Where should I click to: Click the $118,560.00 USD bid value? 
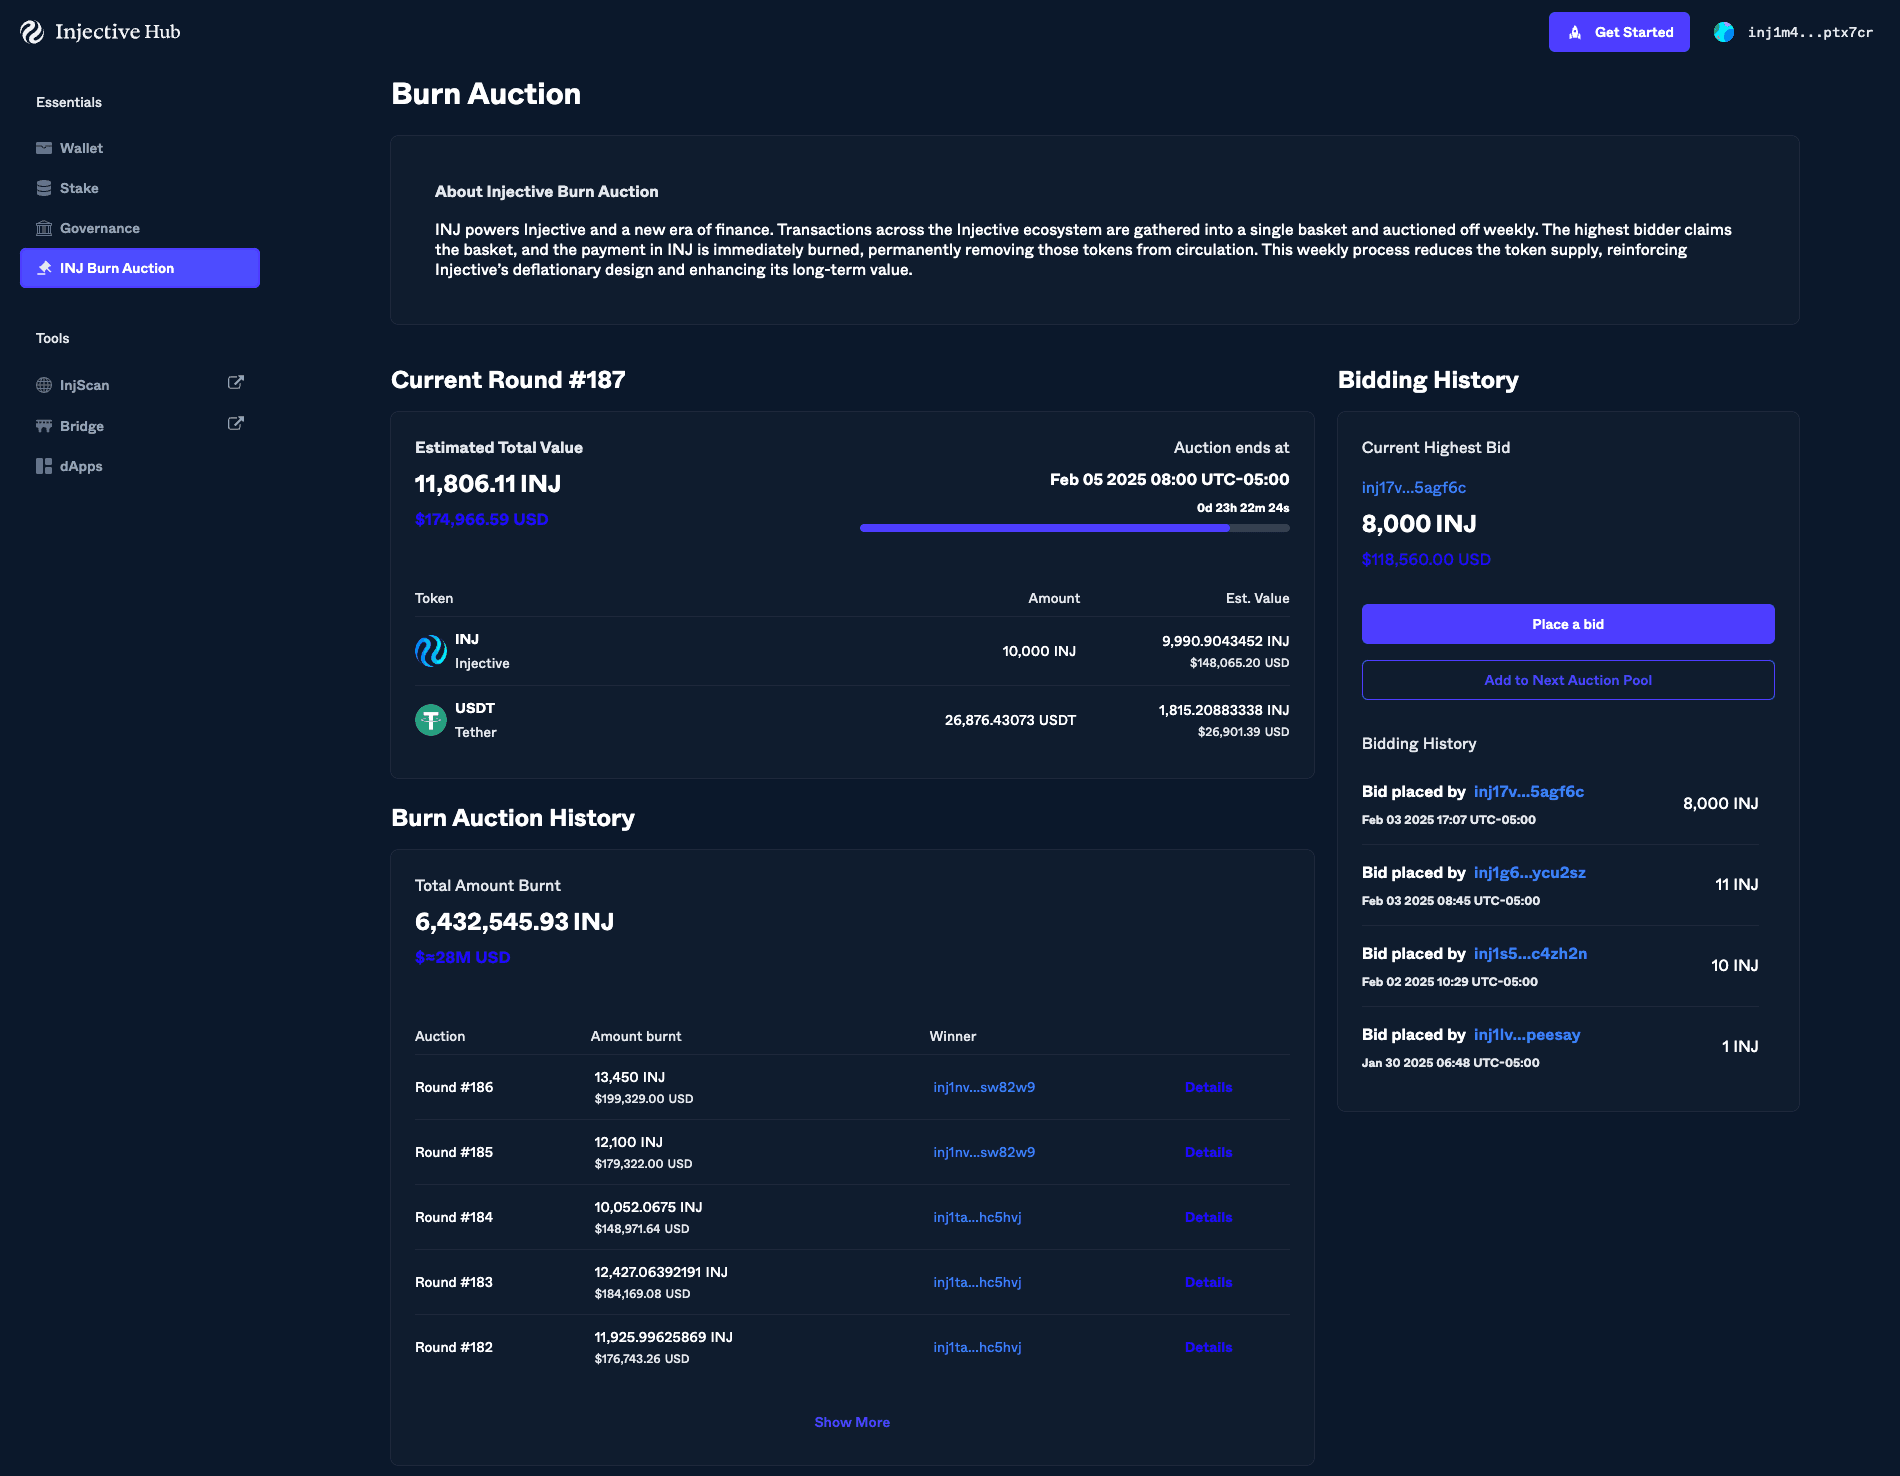point(1426,560)
